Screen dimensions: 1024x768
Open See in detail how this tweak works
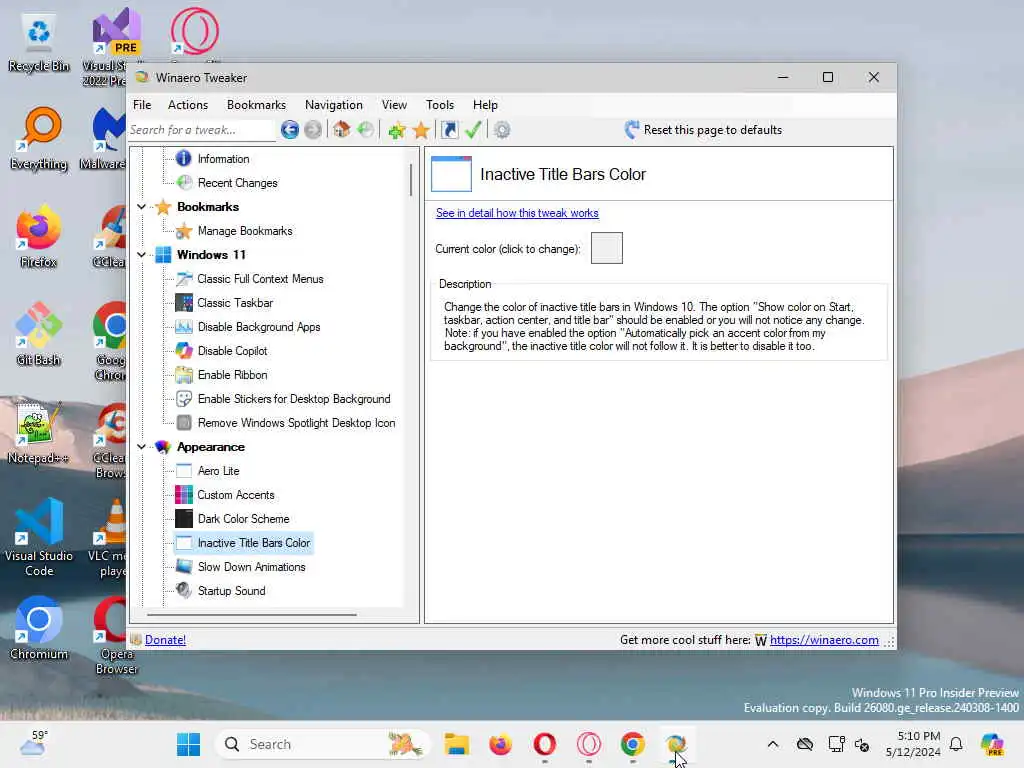click(x=517, y=213)
